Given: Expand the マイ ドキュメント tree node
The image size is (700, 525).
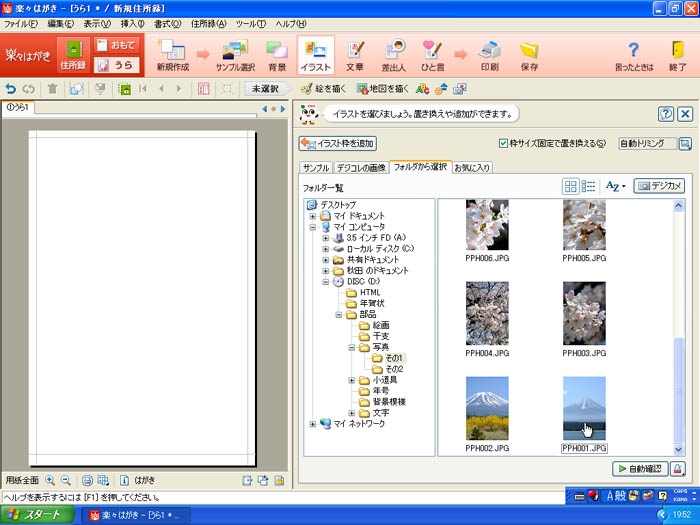Looking at the screenshot, I should 313,216.
